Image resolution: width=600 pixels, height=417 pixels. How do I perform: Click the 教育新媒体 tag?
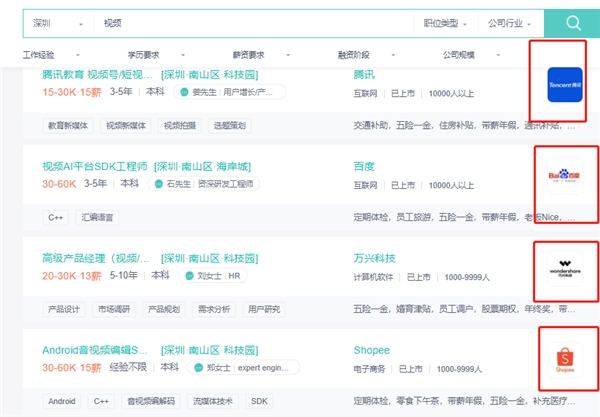coord(66,125)
